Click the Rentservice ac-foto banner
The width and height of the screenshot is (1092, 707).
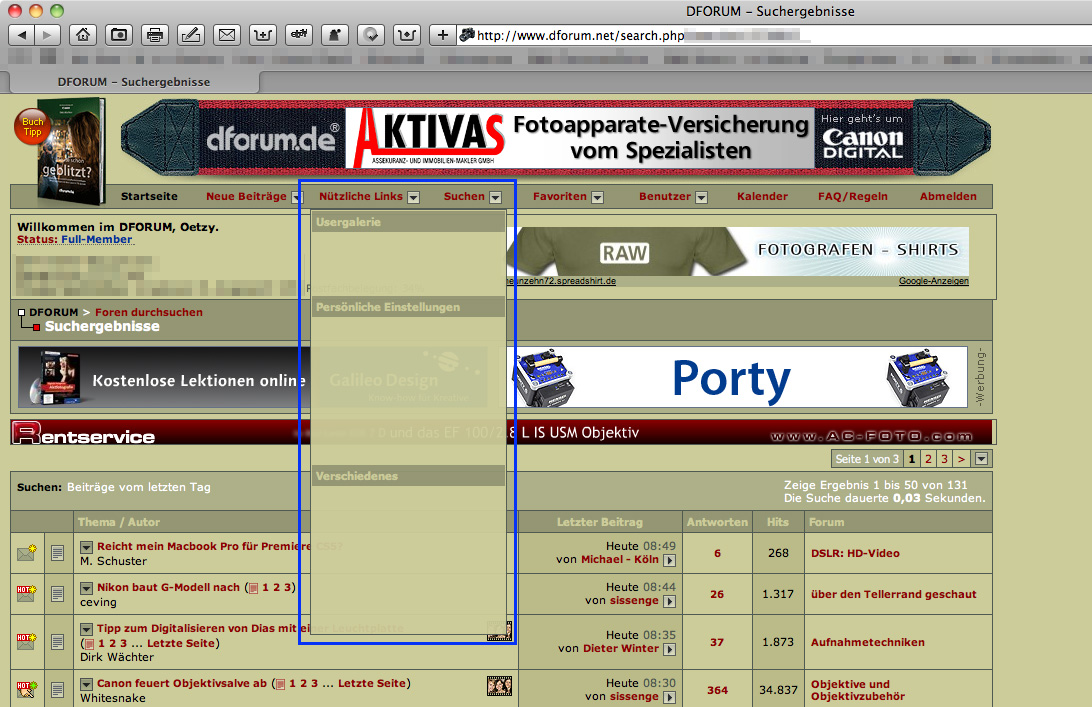click(503, 432)
